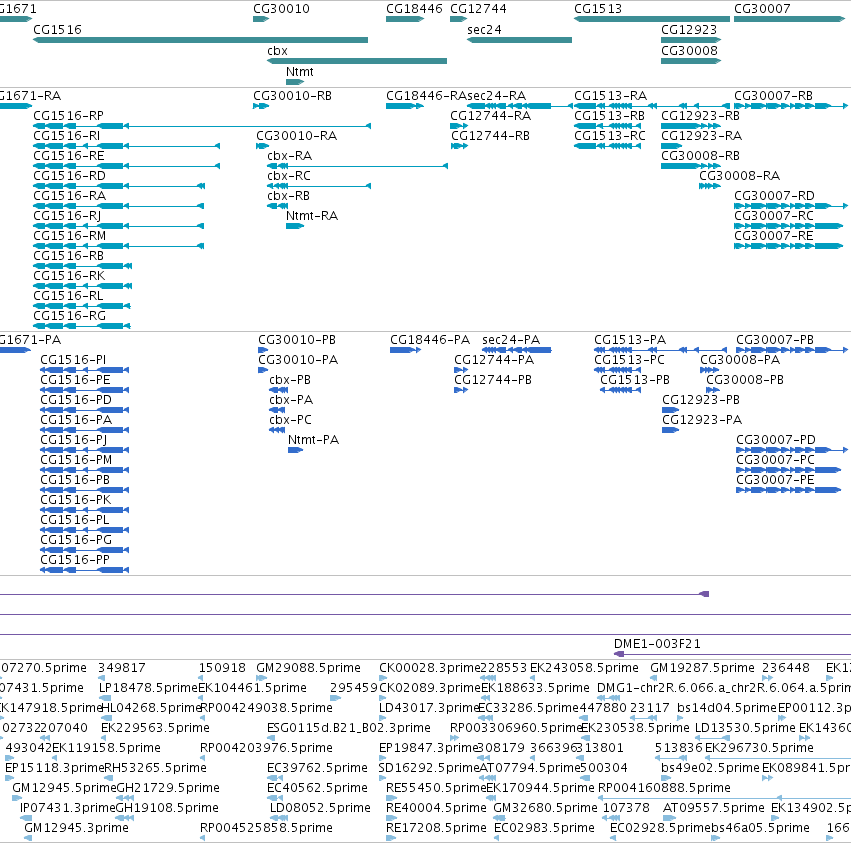The width and height of the screenshot is (851, 843).
Task: Open transcript CG1516-RK
Action: (69, 276)
